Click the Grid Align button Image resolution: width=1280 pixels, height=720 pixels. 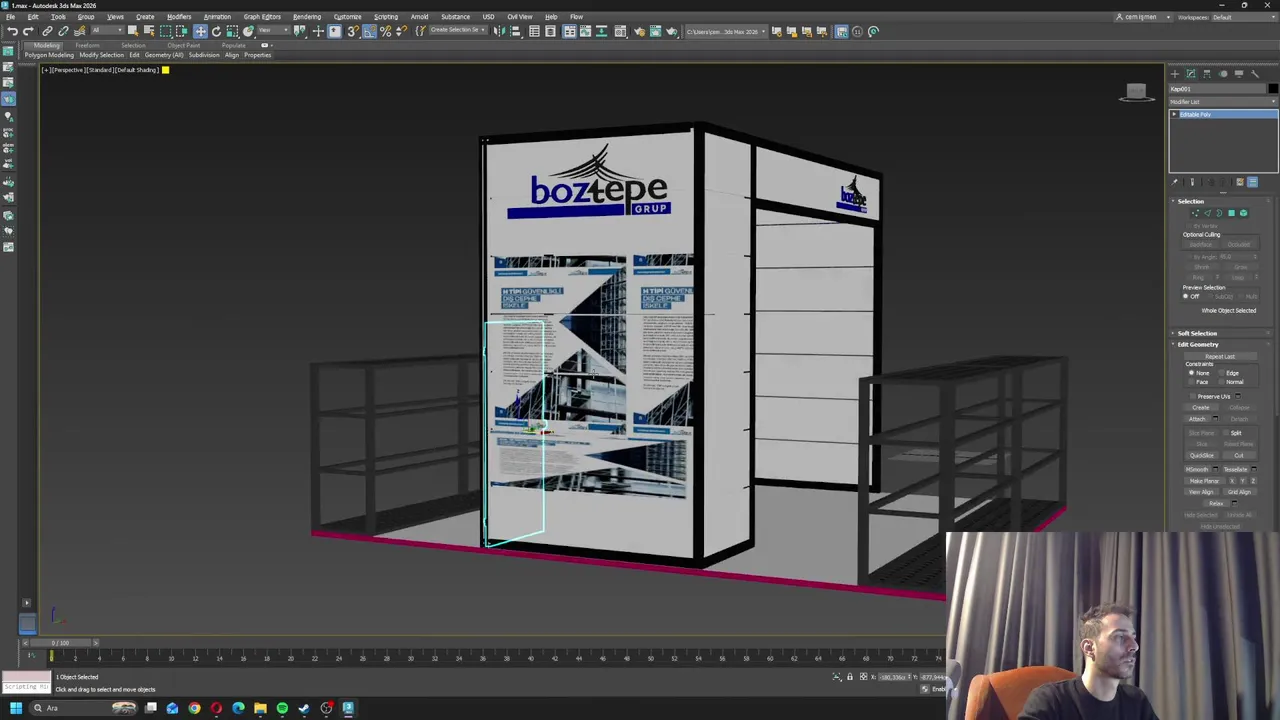coord(1239,492)
